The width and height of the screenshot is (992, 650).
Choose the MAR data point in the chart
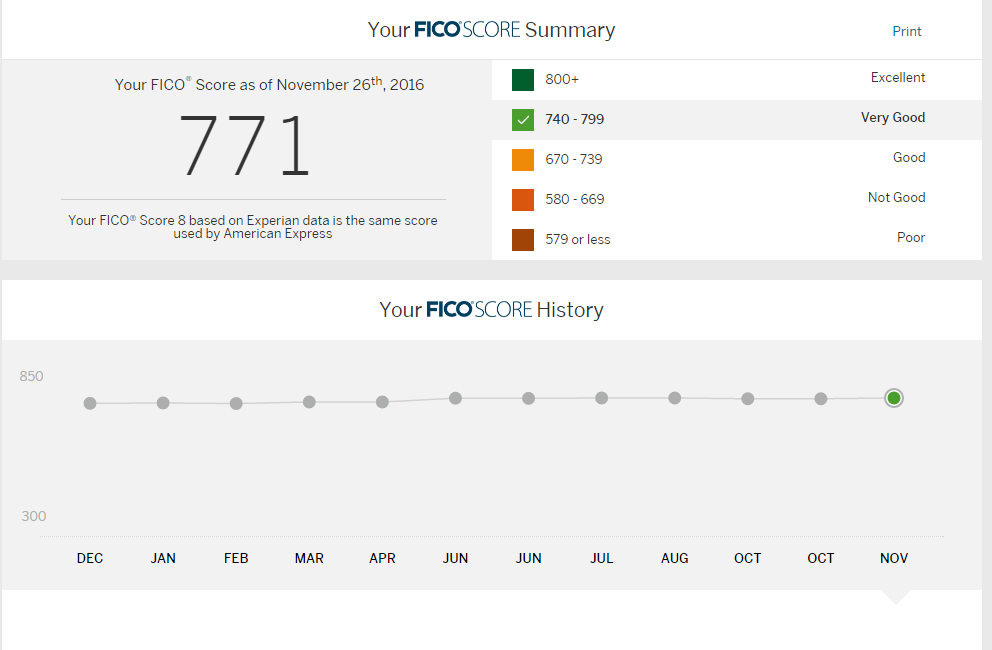click(309, 402)
